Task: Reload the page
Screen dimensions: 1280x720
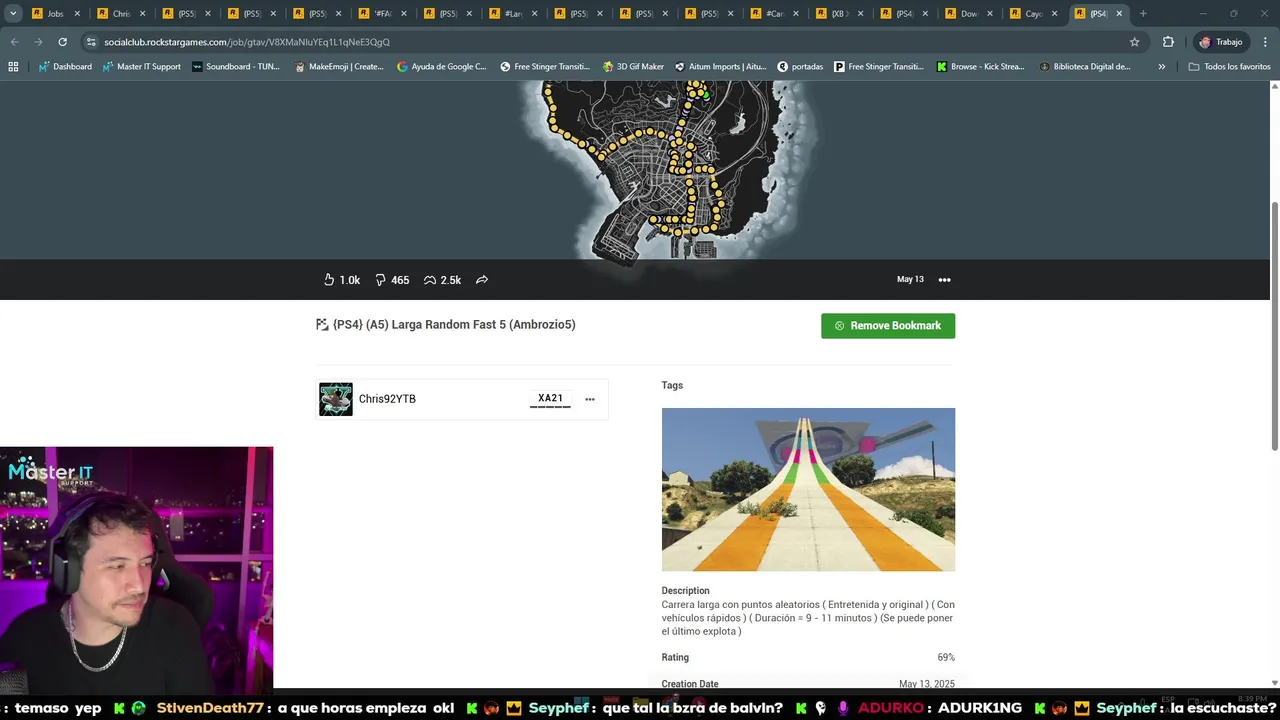Action: (62, 42)
